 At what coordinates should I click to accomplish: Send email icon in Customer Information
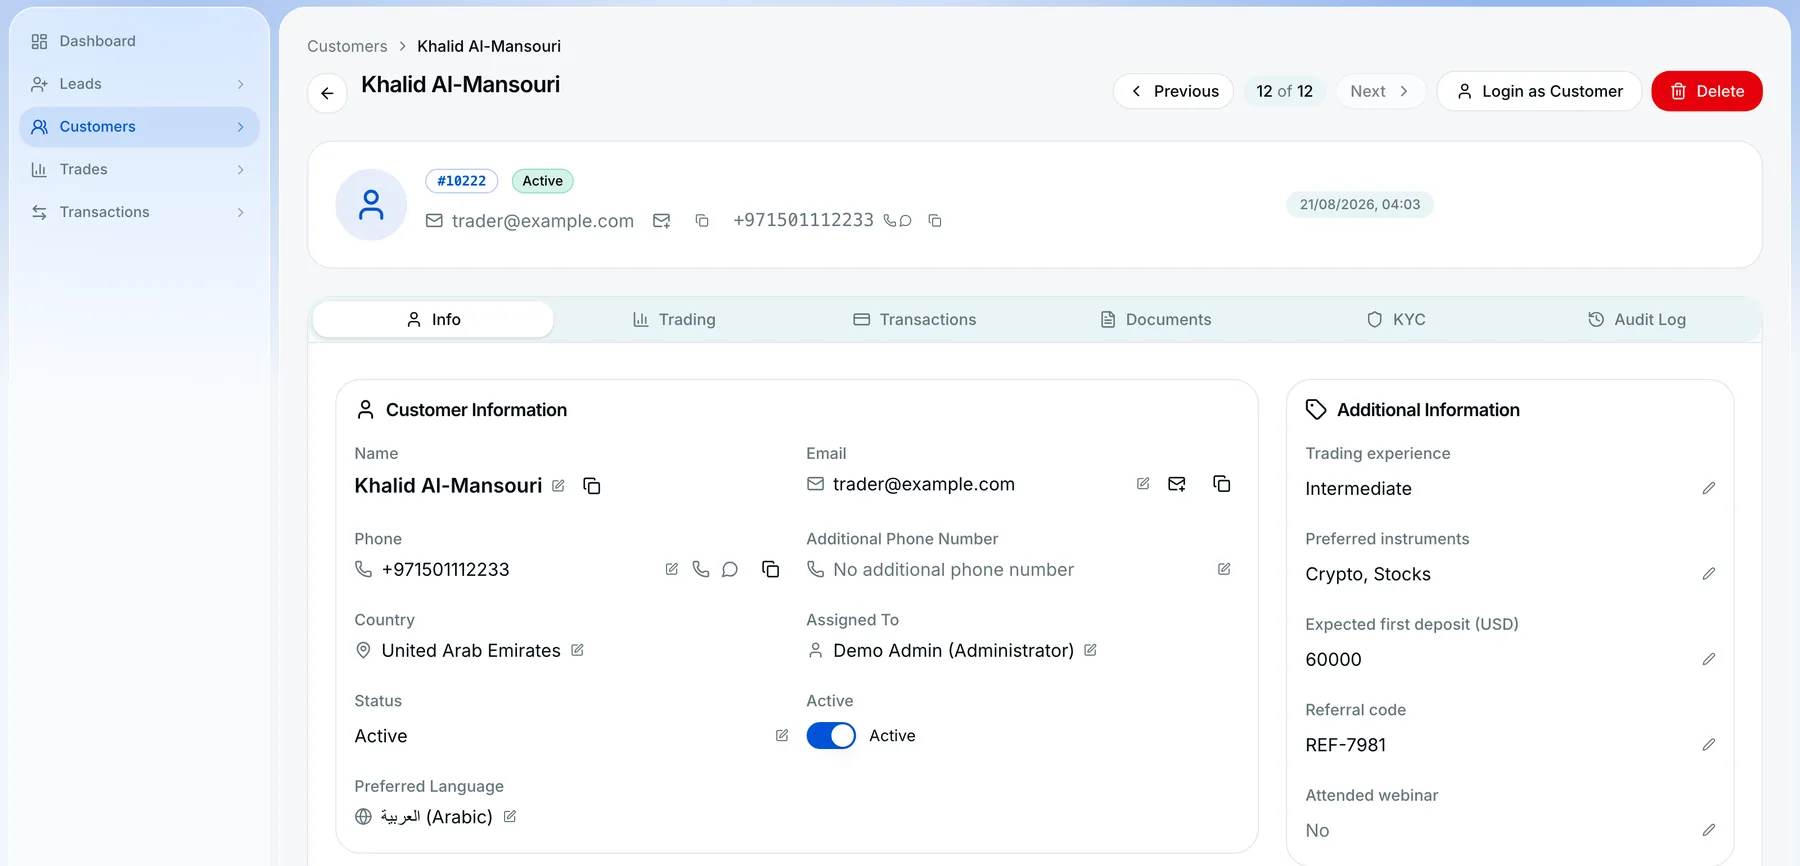(1177, 484)
